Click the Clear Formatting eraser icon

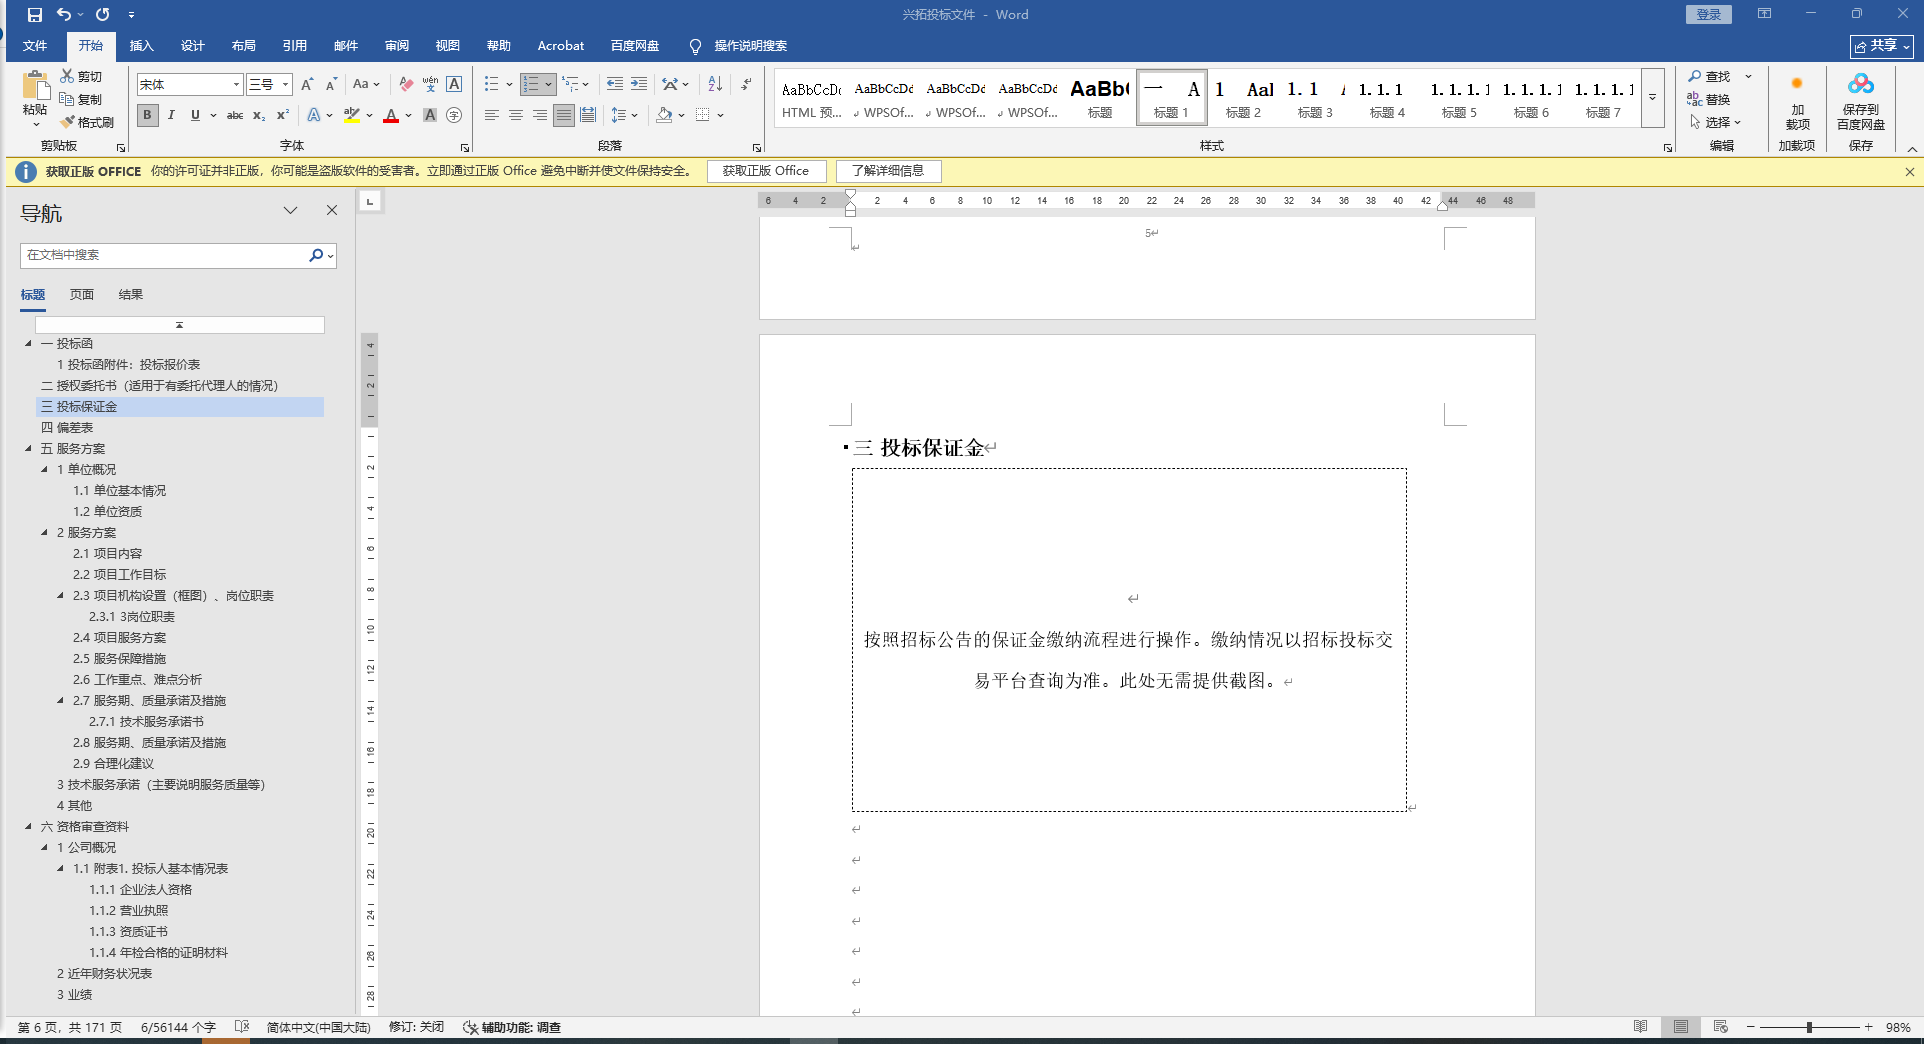coord(406,84)
